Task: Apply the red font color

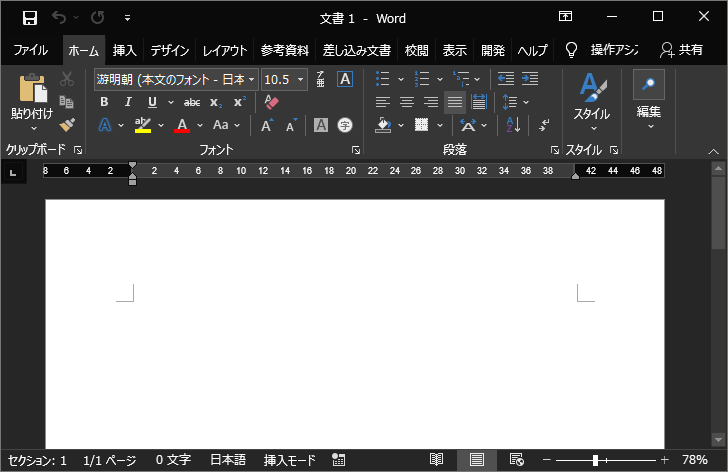Action: point(182,125)
